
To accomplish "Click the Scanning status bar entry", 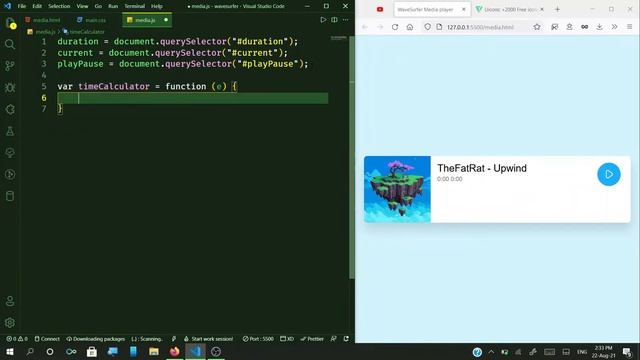I will (147, 339).
